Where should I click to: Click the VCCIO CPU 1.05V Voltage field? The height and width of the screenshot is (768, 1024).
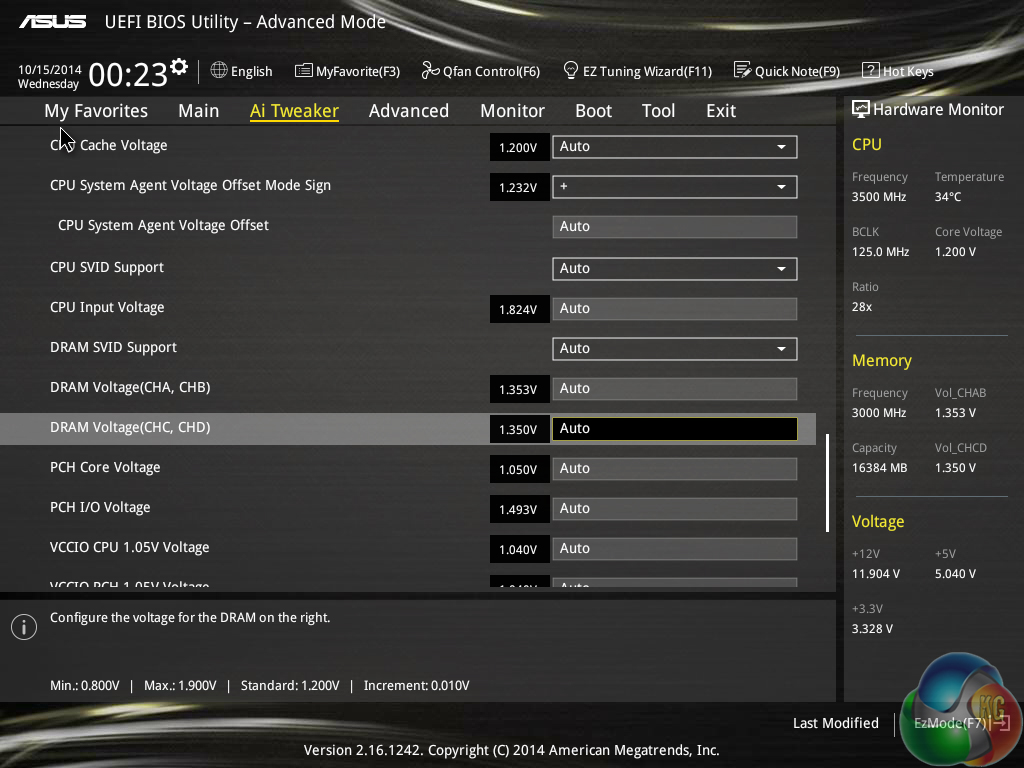pyautogui.click(x=675, y=549)
